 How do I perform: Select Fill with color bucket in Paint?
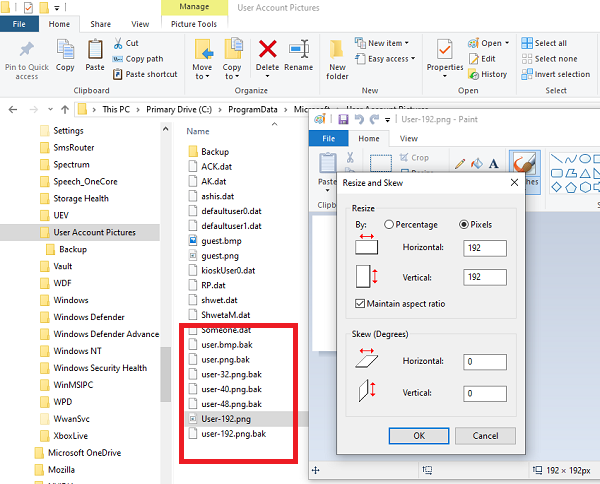click(x=477, y=164)
